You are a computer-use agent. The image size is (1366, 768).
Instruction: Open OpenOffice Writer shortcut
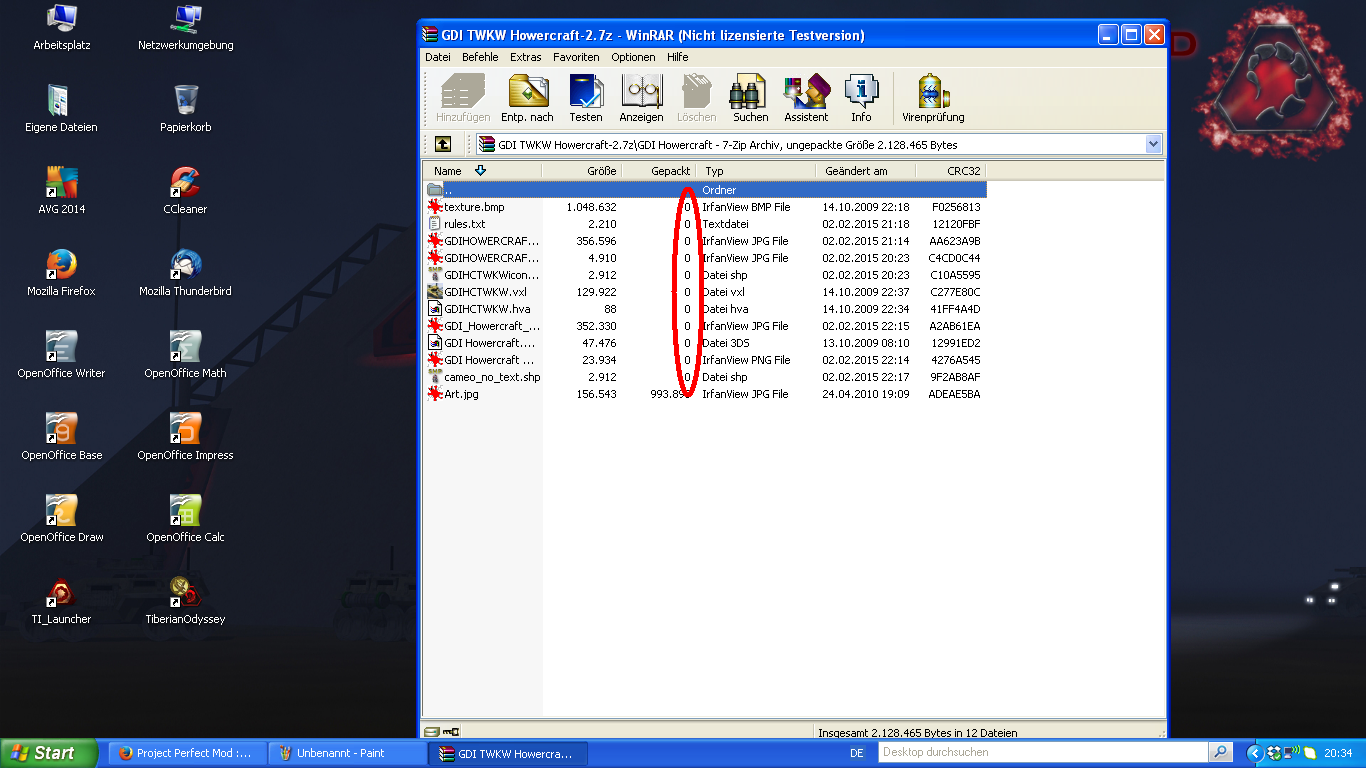coord(62,355)
